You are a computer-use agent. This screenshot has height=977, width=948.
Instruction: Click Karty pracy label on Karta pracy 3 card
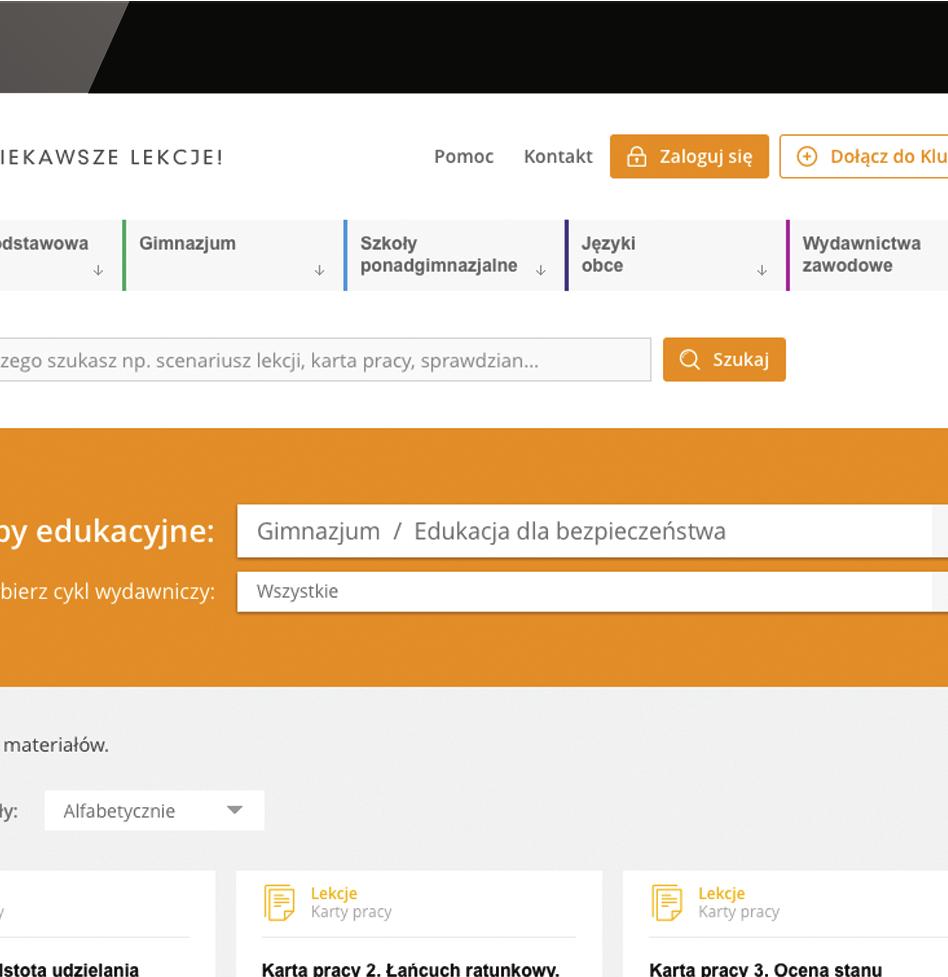click(x=739, y=912)
